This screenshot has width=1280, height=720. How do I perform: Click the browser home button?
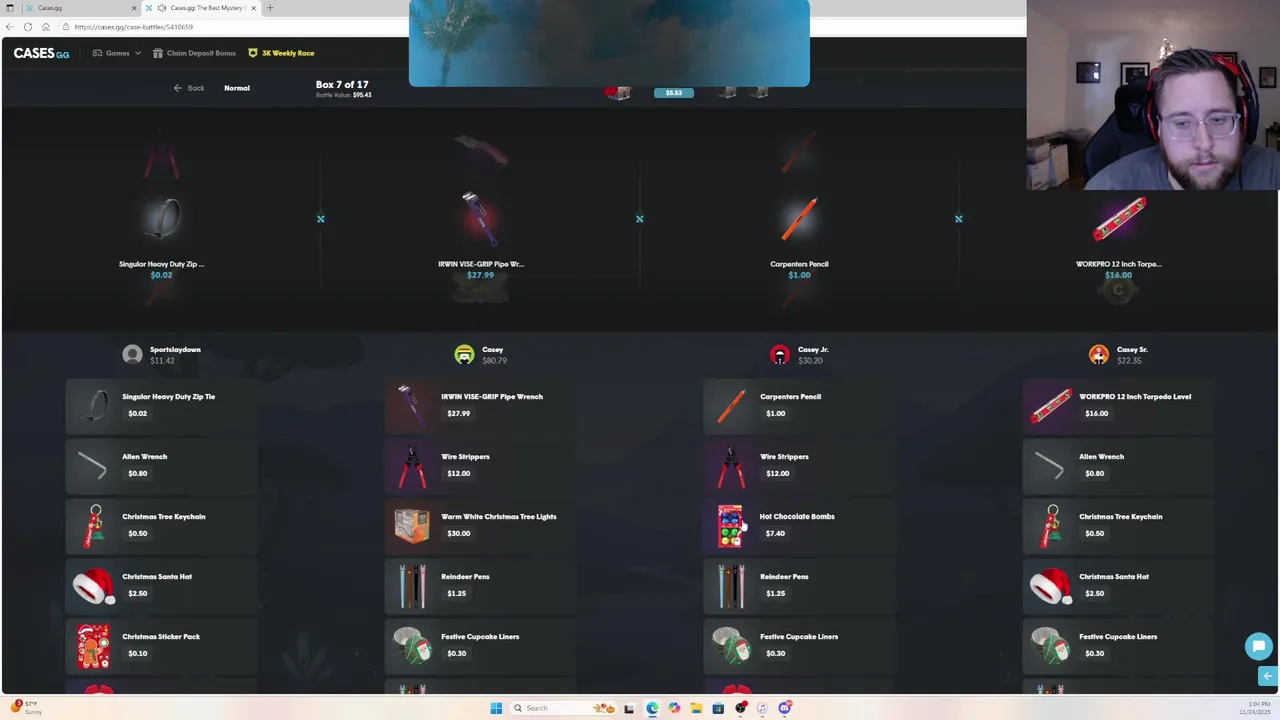tap(45, 27)
